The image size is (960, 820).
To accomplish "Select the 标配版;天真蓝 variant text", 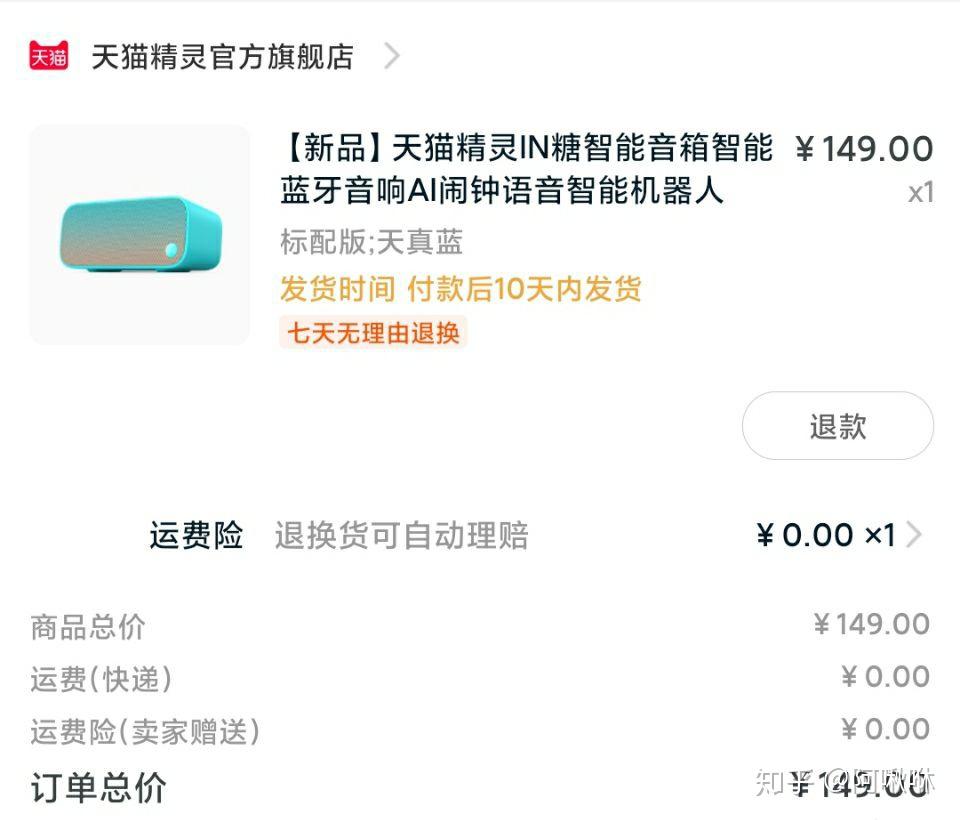I will pos(371,242).
